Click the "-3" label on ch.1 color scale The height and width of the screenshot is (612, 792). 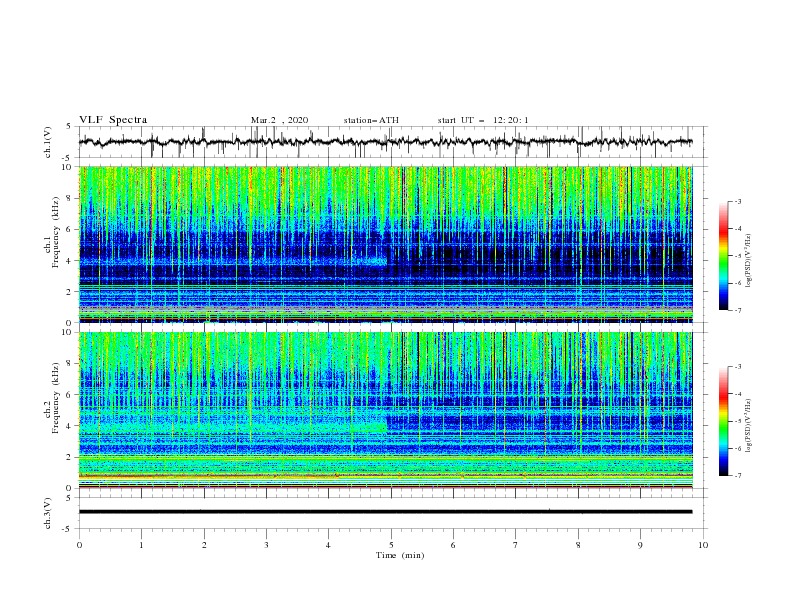point(738,201)
